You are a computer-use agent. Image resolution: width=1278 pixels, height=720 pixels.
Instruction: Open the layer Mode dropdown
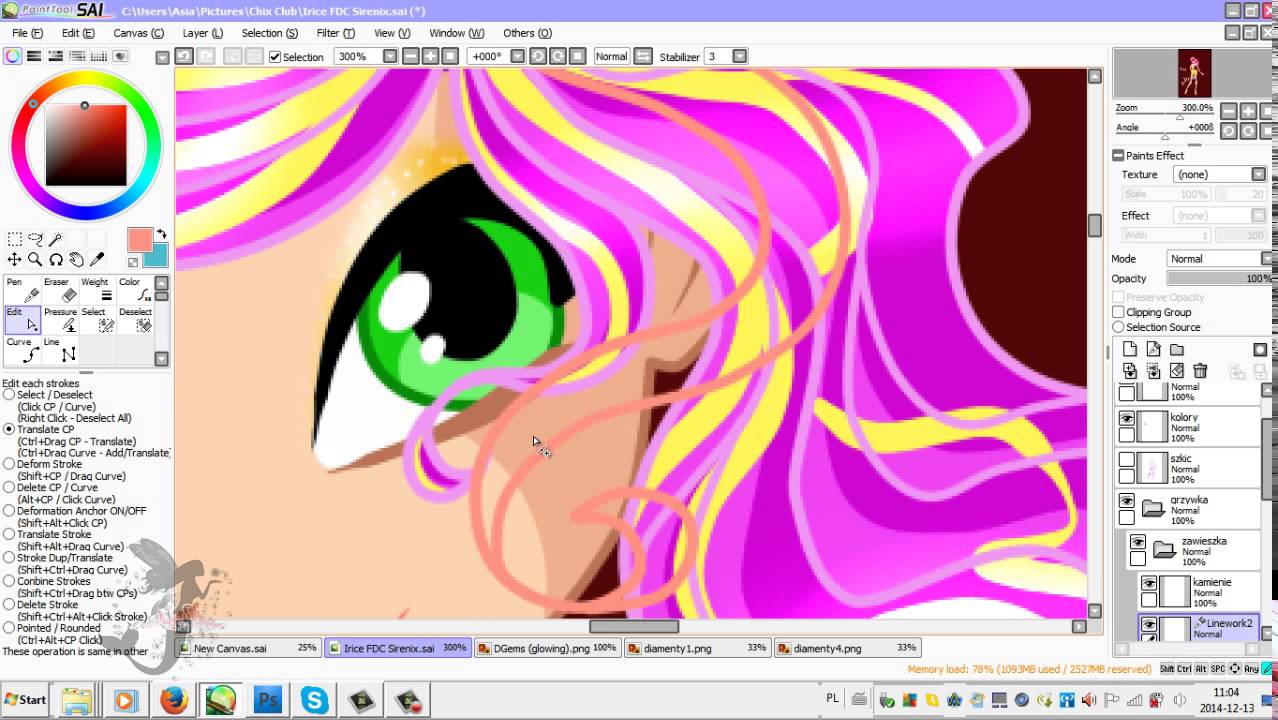[x=1267, y=258]
